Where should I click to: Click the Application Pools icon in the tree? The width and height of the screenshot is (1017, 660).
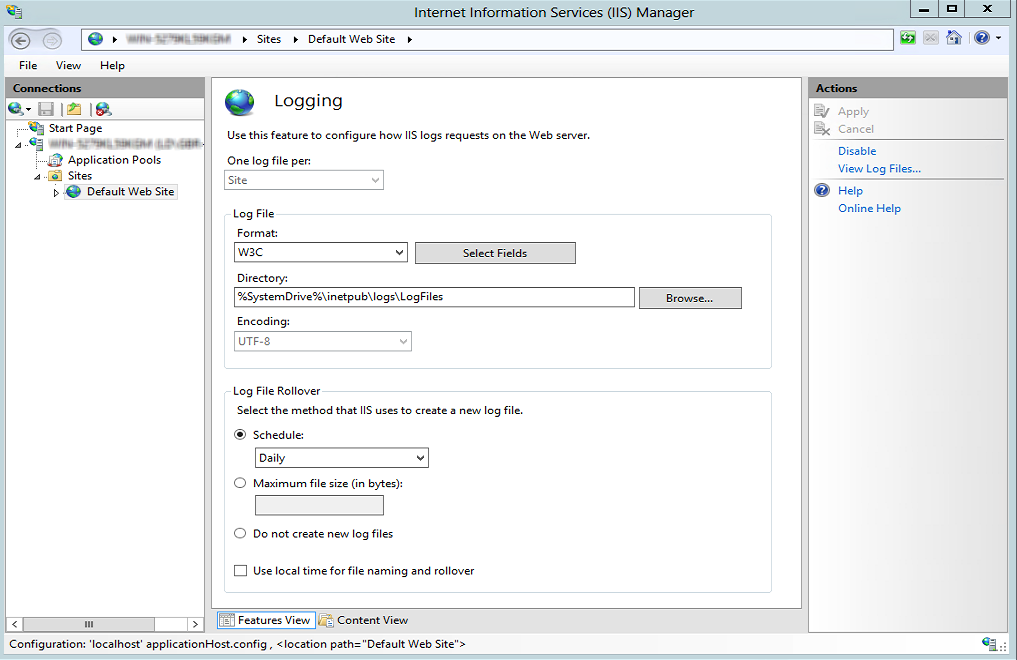pos(55,160)
